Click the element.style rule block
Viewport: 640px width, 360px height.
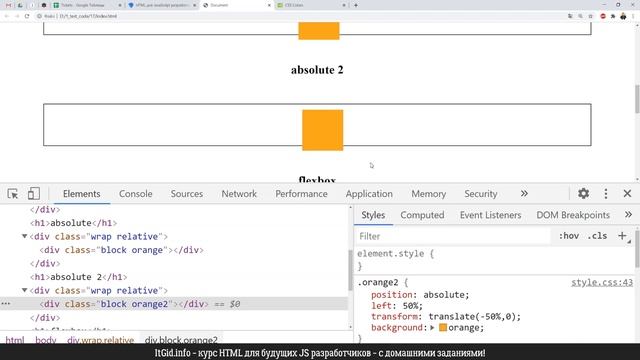click(494, 260)
